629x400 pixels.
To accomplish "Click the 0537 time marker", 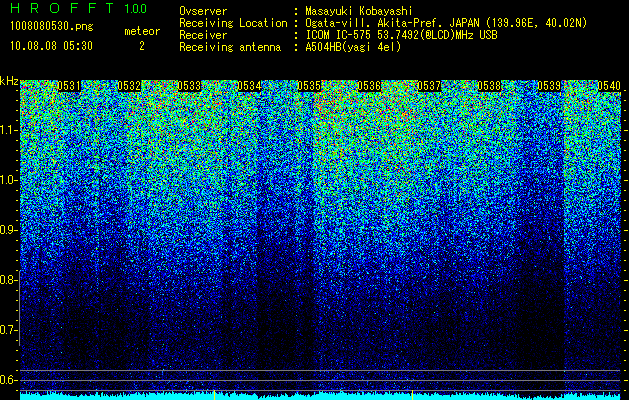I will coord(429,86).
